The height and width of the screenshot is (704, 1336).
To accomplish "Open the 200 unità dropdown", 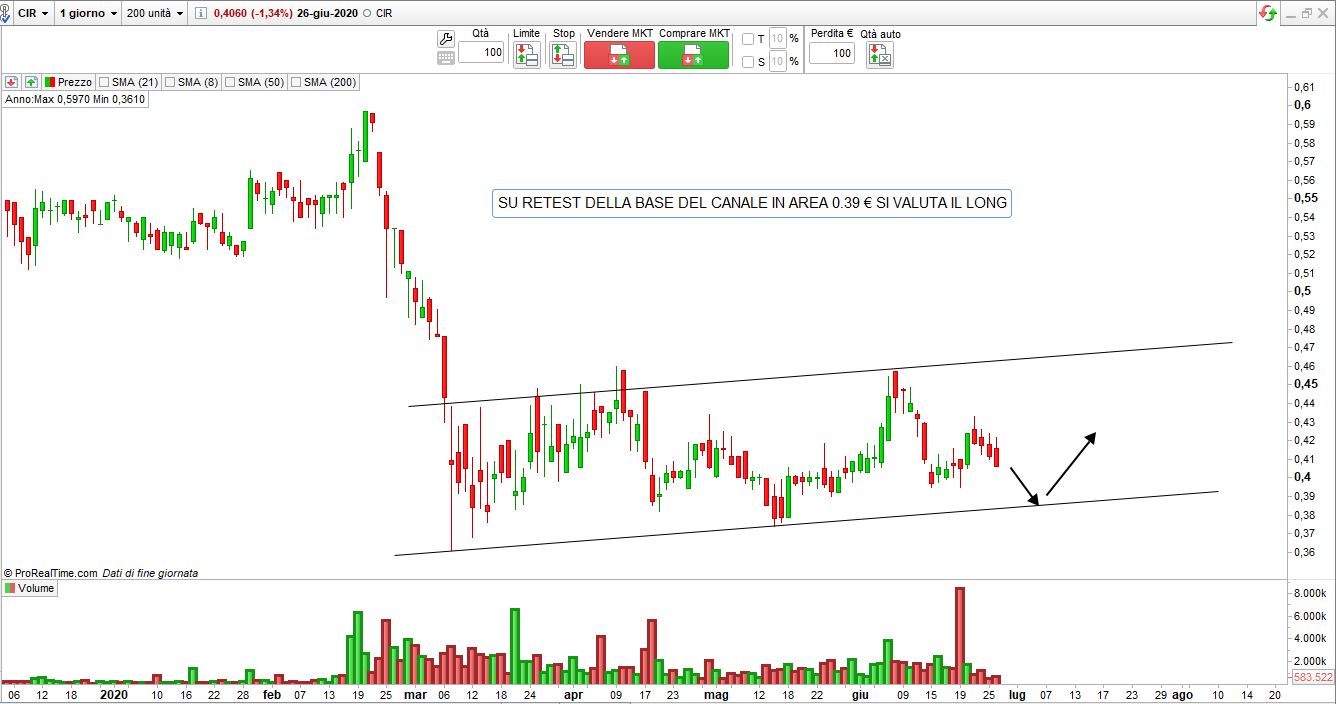I will click(x=157, y=13).
